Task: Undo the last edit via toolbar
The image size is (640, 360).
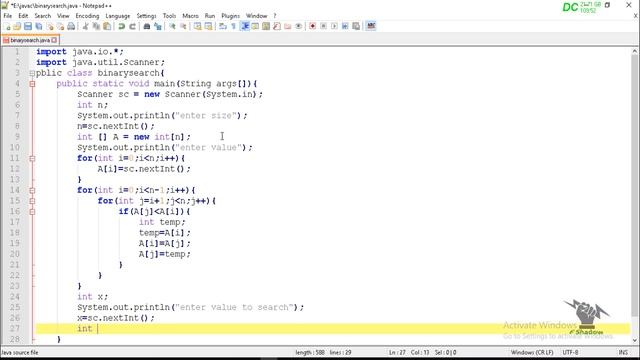Action: [121, 27]
